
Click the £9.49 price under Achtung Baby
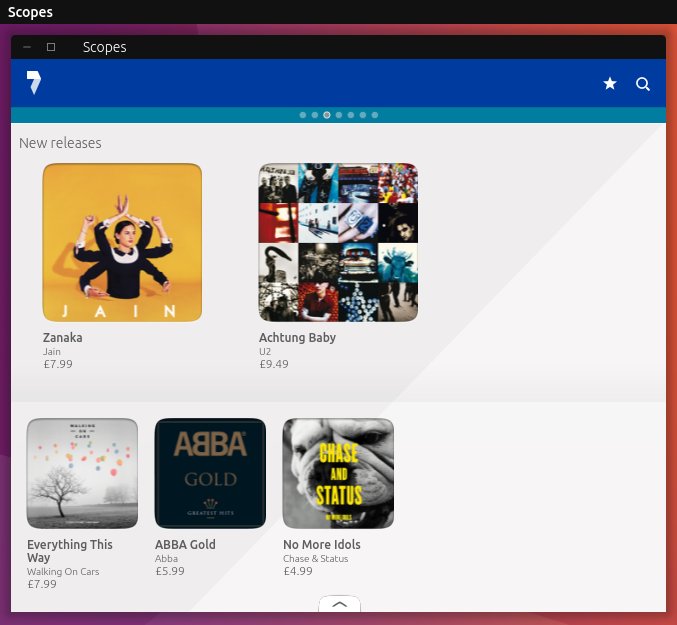pyautogui.click(x=274, y=364)
